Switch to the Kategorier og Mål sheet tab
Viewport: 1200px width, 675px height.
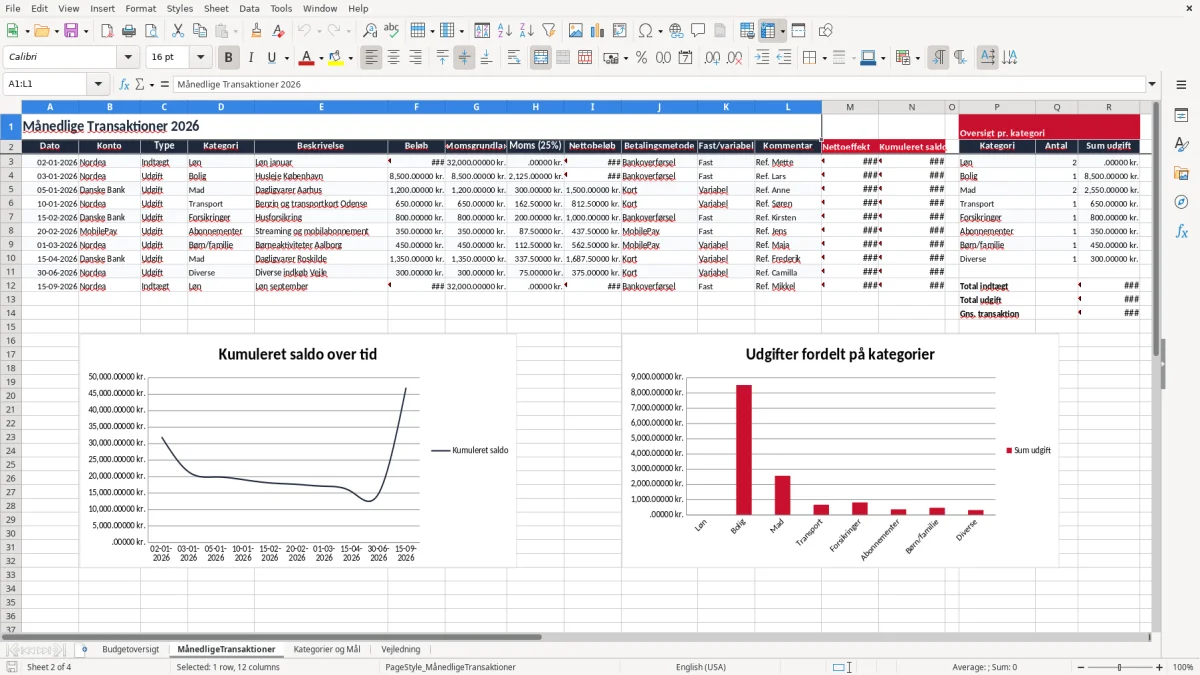point(327,650)
